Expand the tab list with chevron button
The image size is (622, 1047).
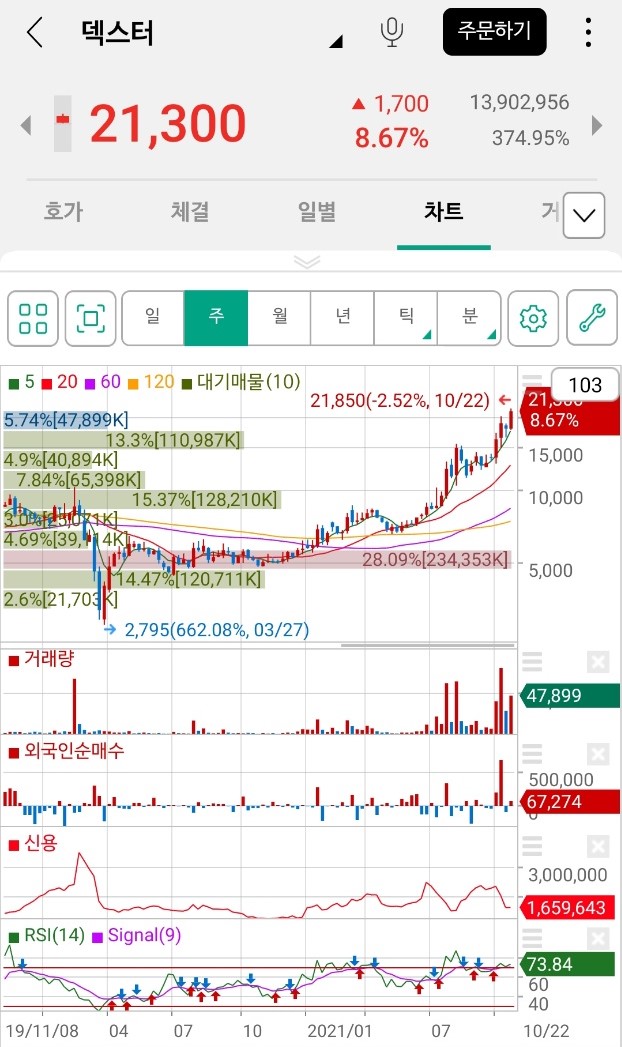(584, 215)
